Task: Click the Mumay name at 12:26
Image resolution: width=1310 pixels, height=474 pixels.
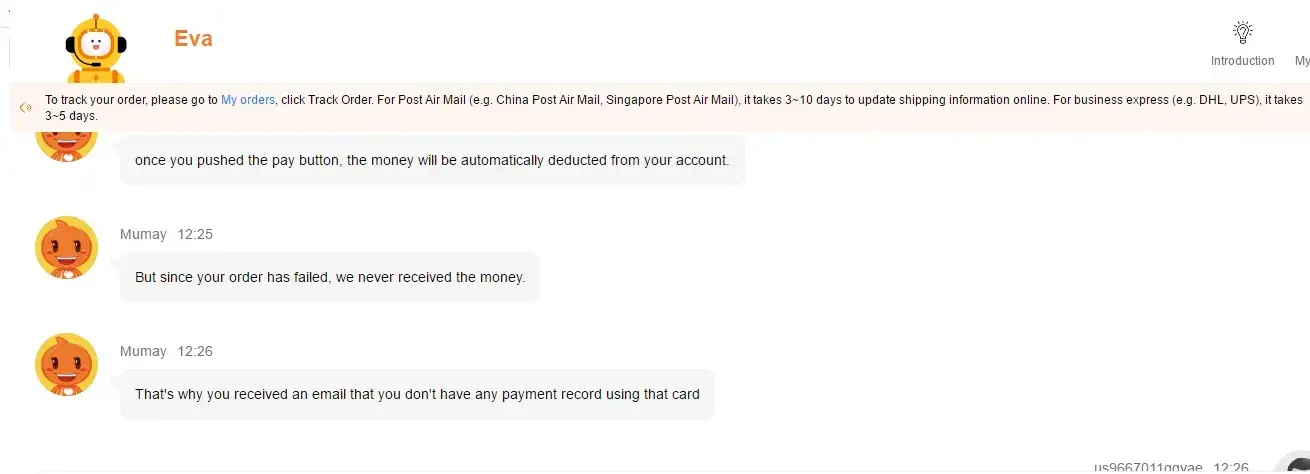Action: [143, 351]
